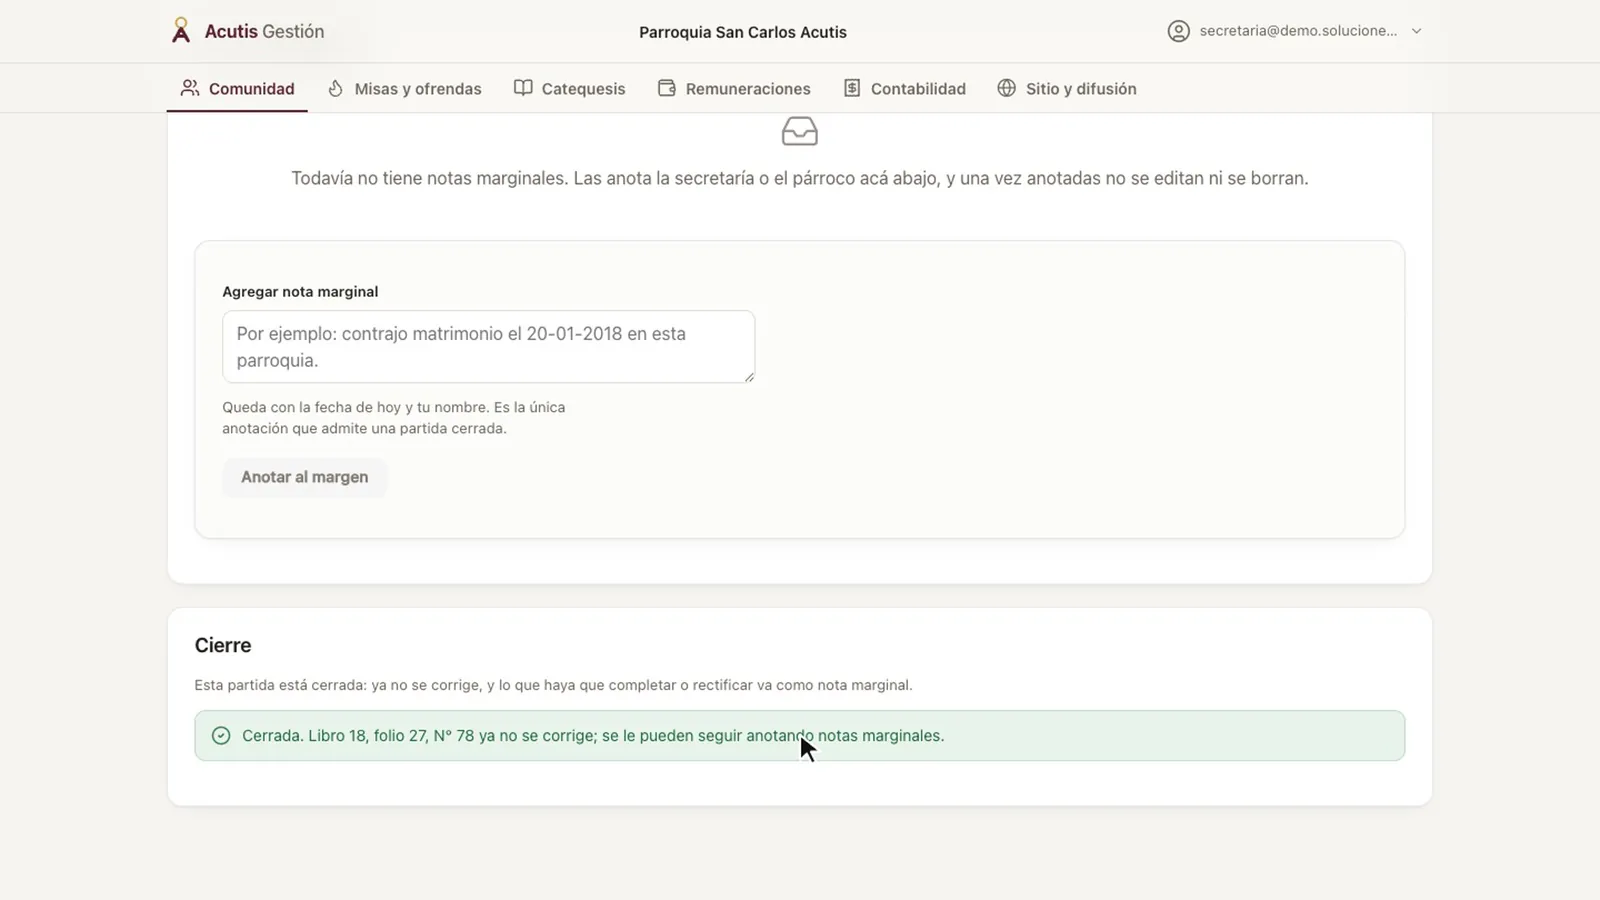Click the Acutis Gestión logo icon
The height and width of the screenshot is (900, 1600).
pos(180,31)
